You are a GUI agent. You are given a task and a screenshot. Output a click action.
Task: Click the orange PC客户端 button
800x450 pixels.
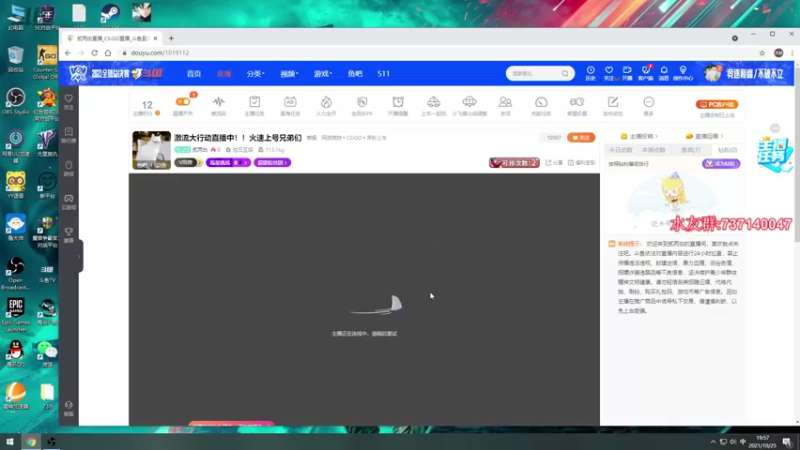click(717, 104)
